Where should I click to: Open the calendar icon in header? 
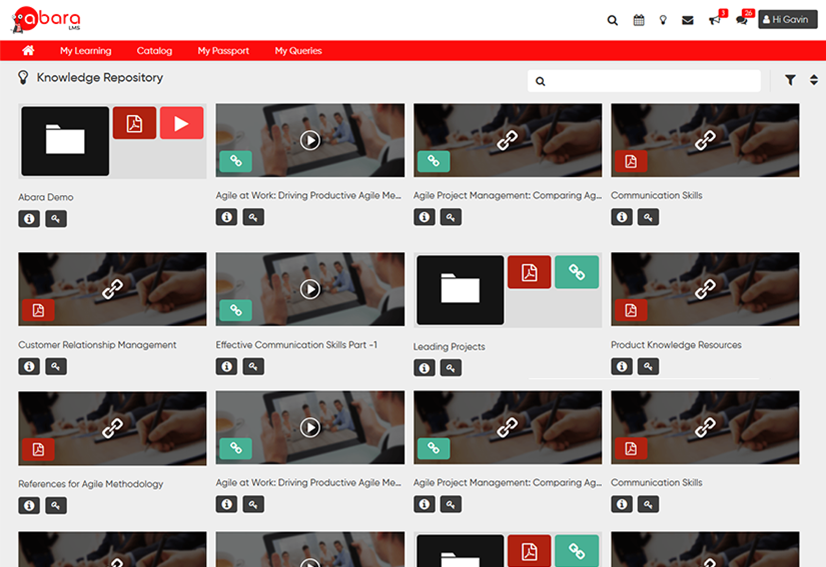tap(638, 21)
